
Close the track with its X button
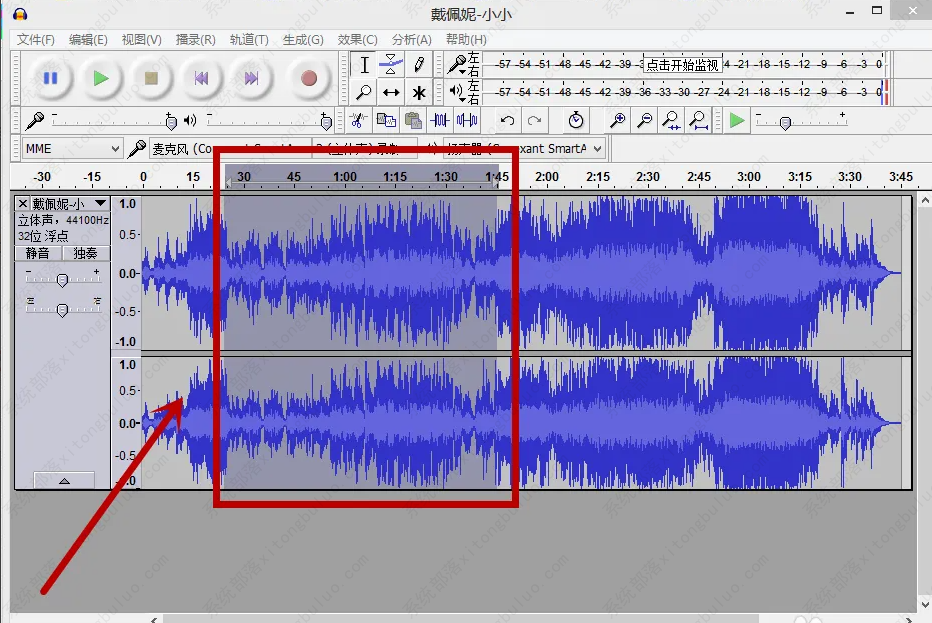coord(23,204)
